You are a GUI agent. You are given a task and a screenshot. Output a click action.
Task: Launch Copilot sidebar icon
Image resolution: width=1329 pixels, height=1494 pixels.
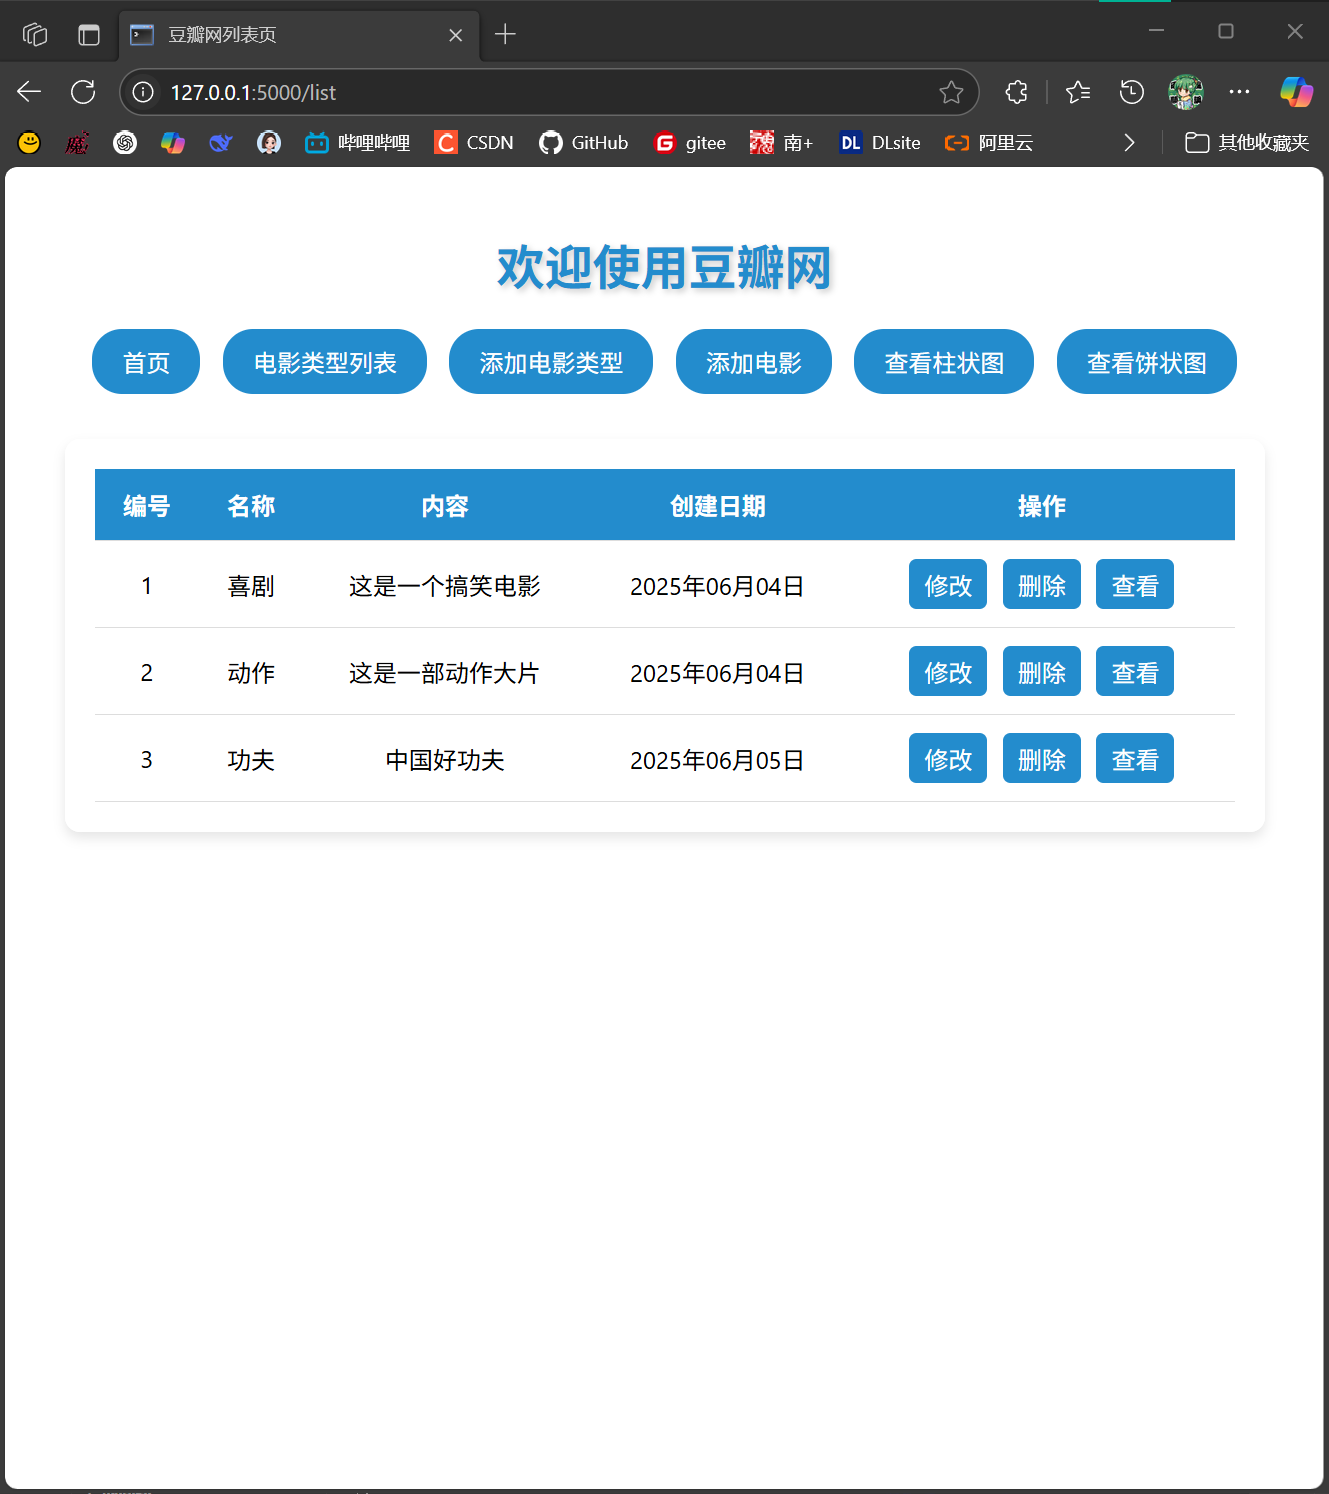click(1296, 92)
